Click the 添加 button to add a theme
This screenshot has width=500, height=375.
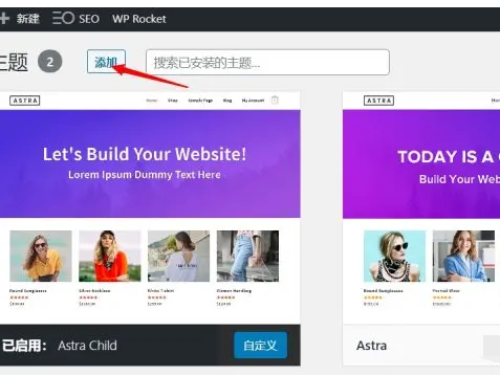[106, 61]
